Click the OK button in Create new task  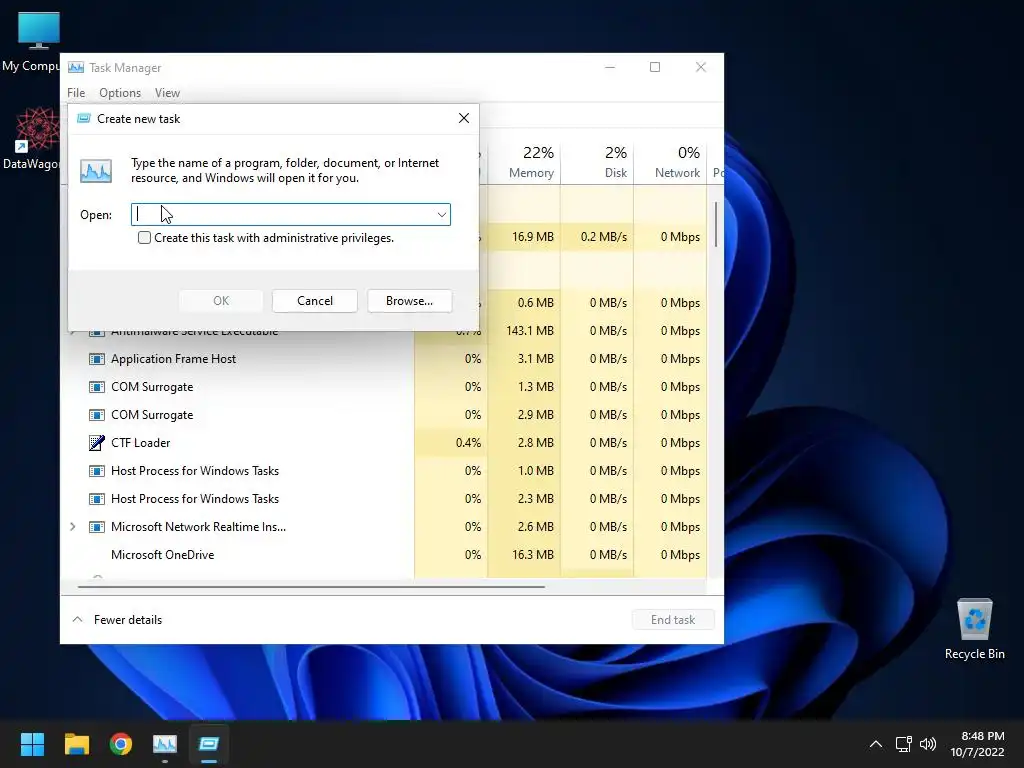[x=221, y=301]
